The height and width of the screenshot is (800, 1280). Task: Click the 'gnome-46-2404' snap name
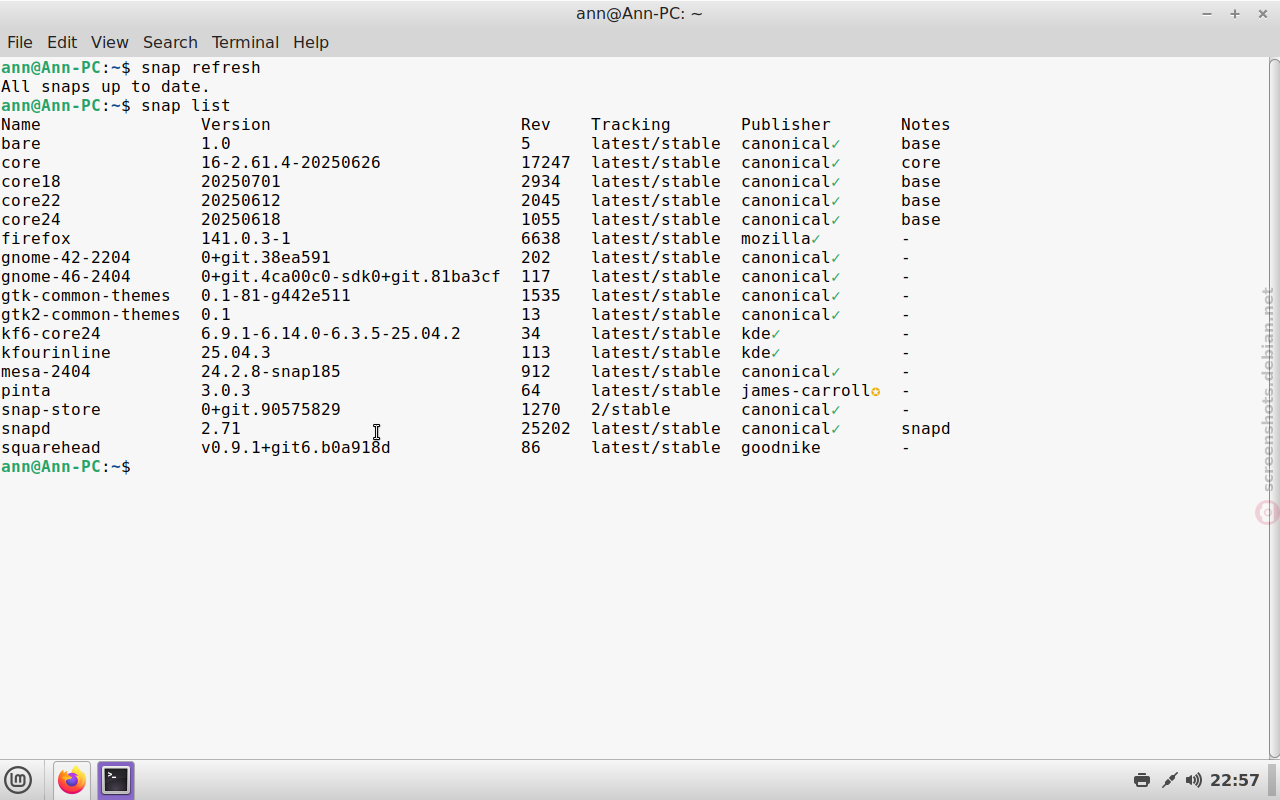[x=66, y=276]
